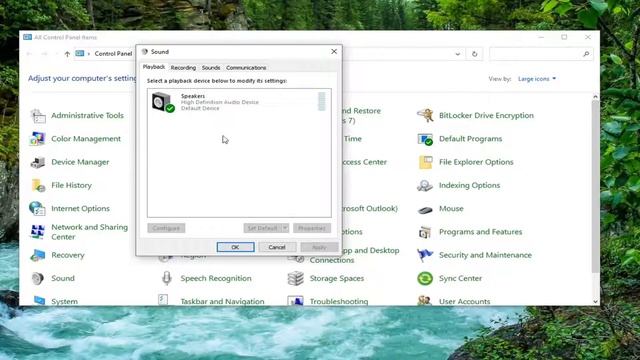Open Programs and Features icon
The height and width of the screenshot is (360, 640).
424,232
